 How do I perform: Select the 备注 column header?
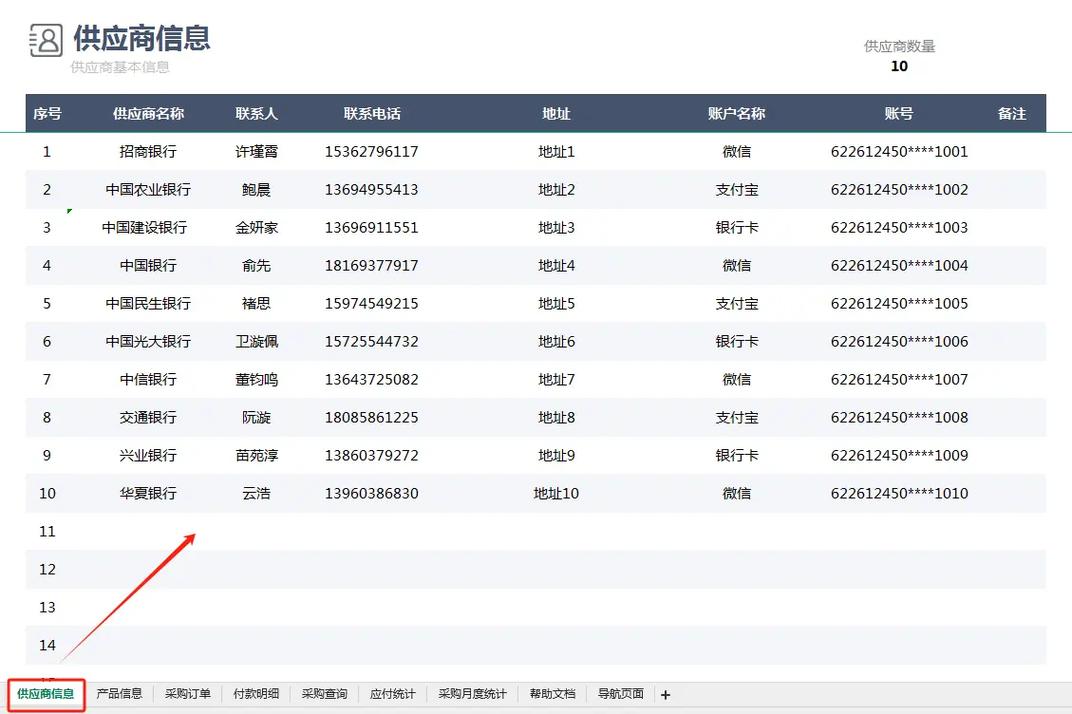(x=1012, y=114)
